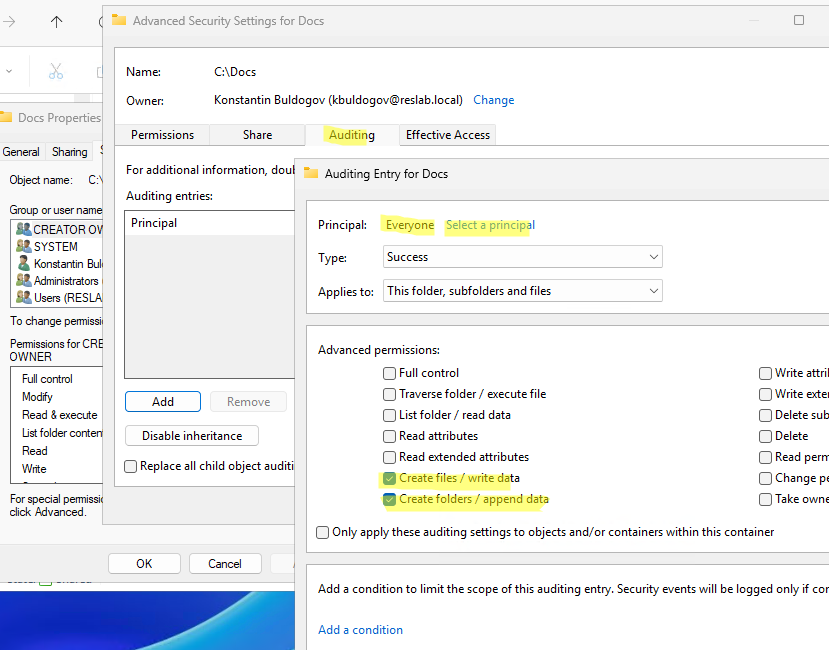Click the Add a condition link
Image resolution: width=829 pixels, height=650 pixels.
coord(360,630)
